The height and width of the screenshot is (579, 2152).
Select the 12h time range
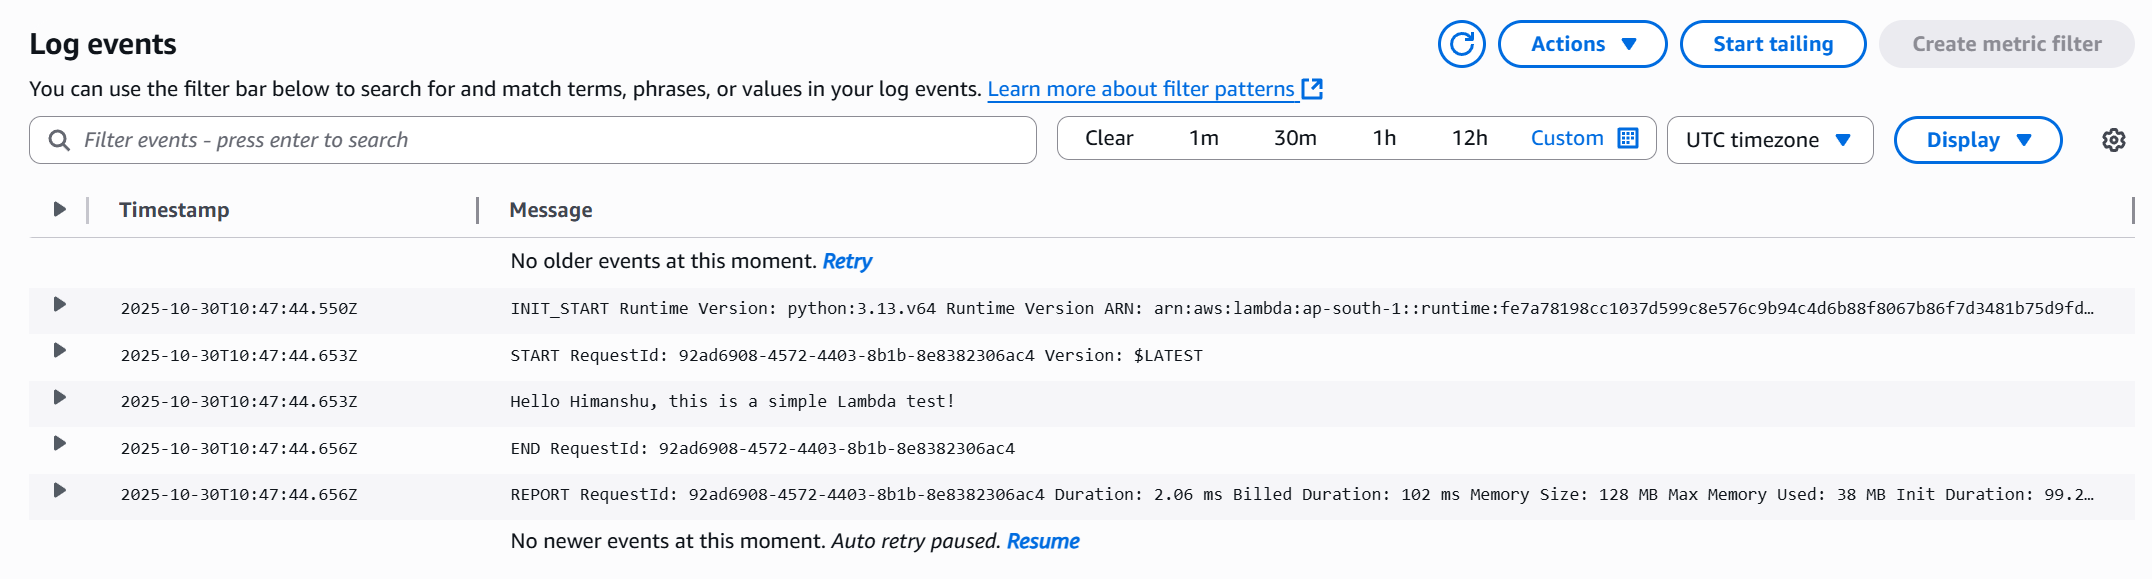click(x=1469, y=138)
